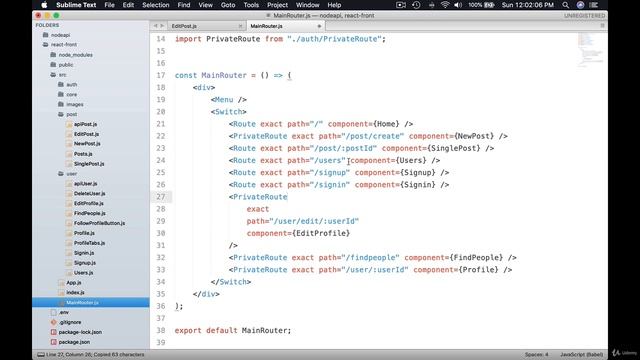The width and height of the screenshot is (640, 360).
Task: Open Signin.js in sidebar
Action: pyautogui.click(x=84, y=253)
